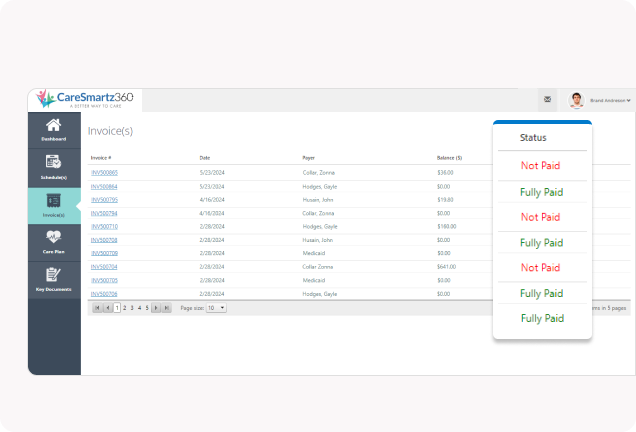Screen dimensions: 636x432
Task: Go to page 4
Action: point(140,308)
